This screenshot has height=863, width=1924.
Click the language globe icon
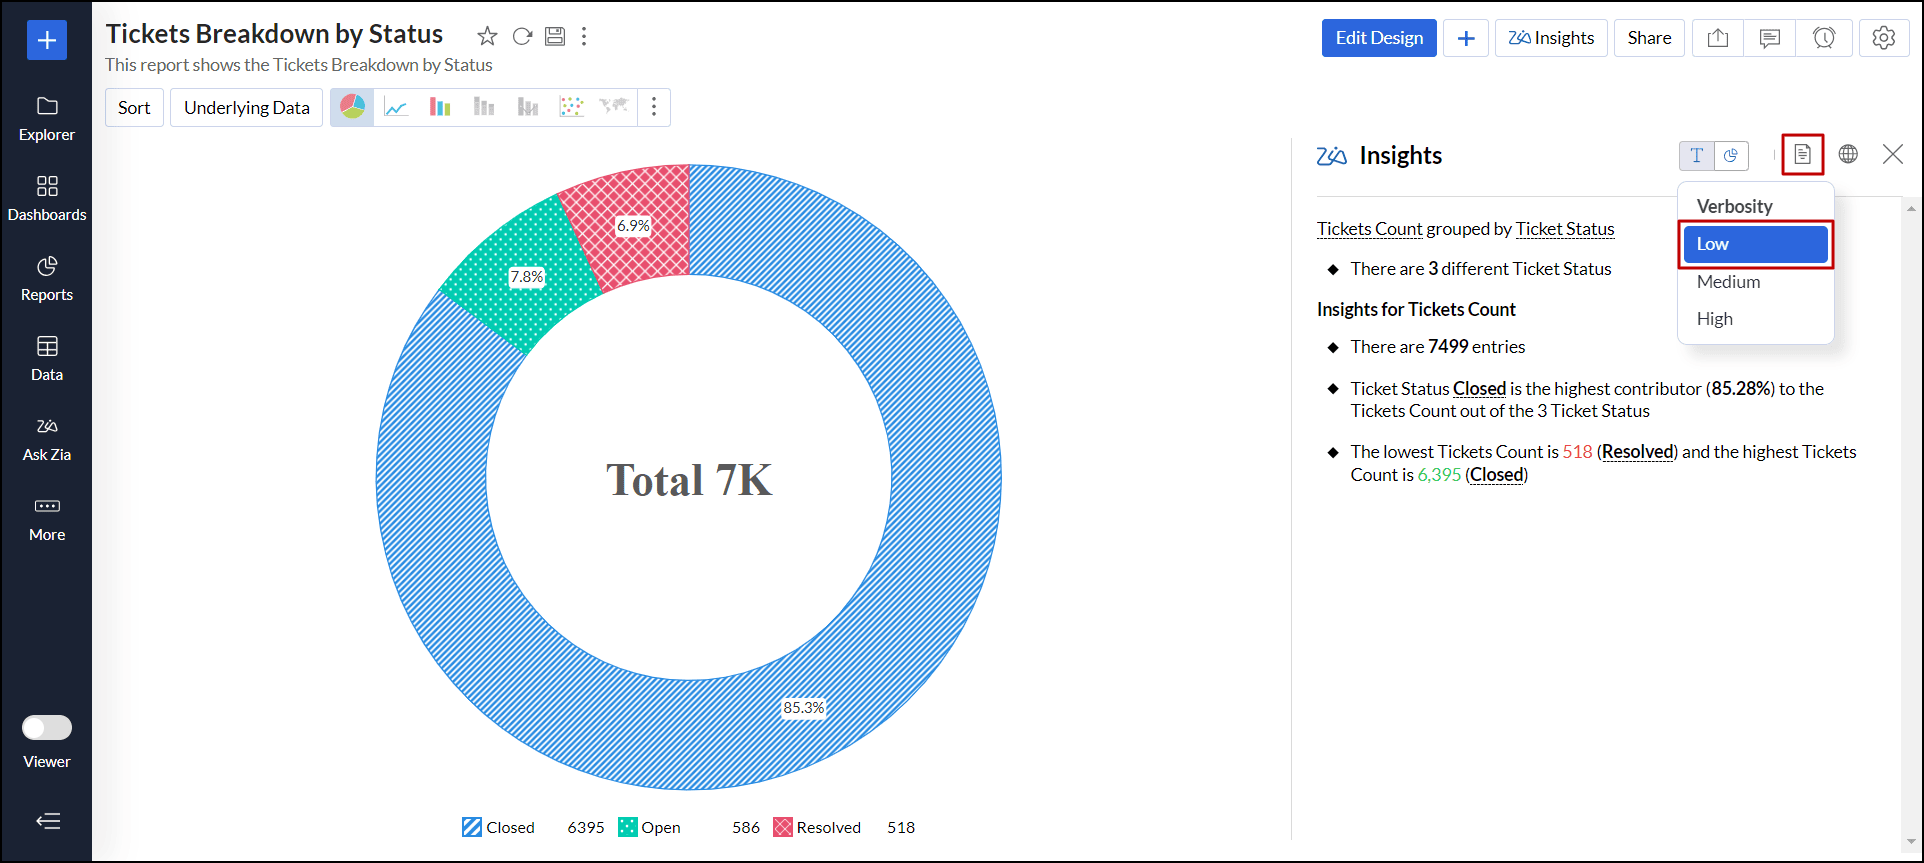pyautogui.click(x=1848, y=154)
